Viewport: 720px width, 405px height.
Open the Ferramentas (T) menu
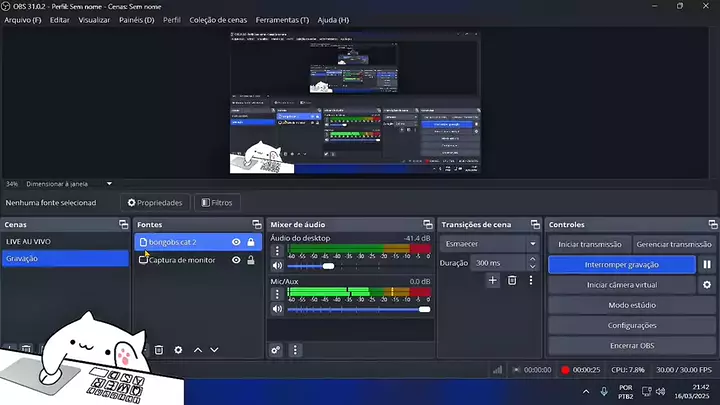pos(282,19)
